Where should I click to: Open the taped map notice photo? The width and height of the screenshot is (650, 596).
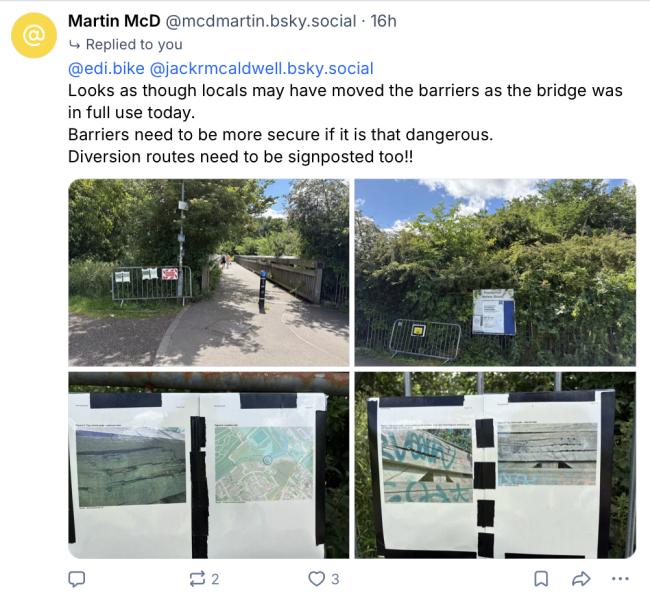tap(209, 465)
